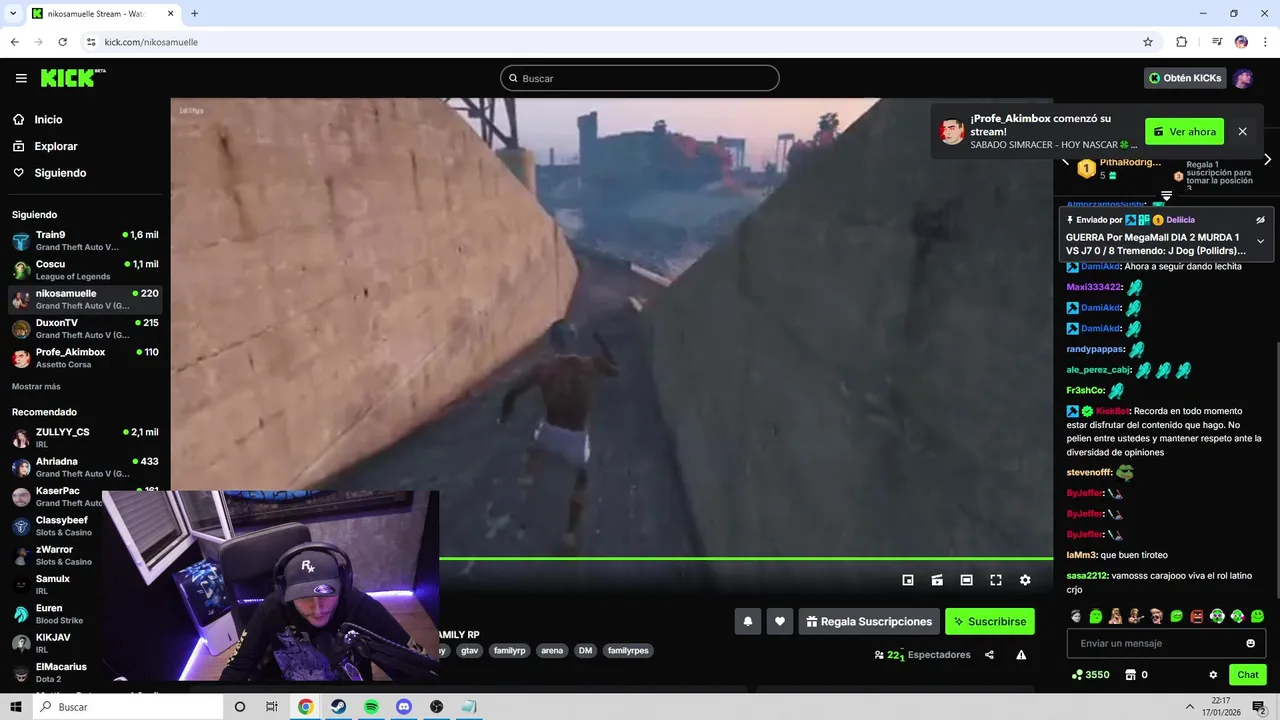The image size is (1280, 720).
Task: Dismiss the Profe_Akimbox stream notification
Action: pyautogui.click(x=1242, y=131)
